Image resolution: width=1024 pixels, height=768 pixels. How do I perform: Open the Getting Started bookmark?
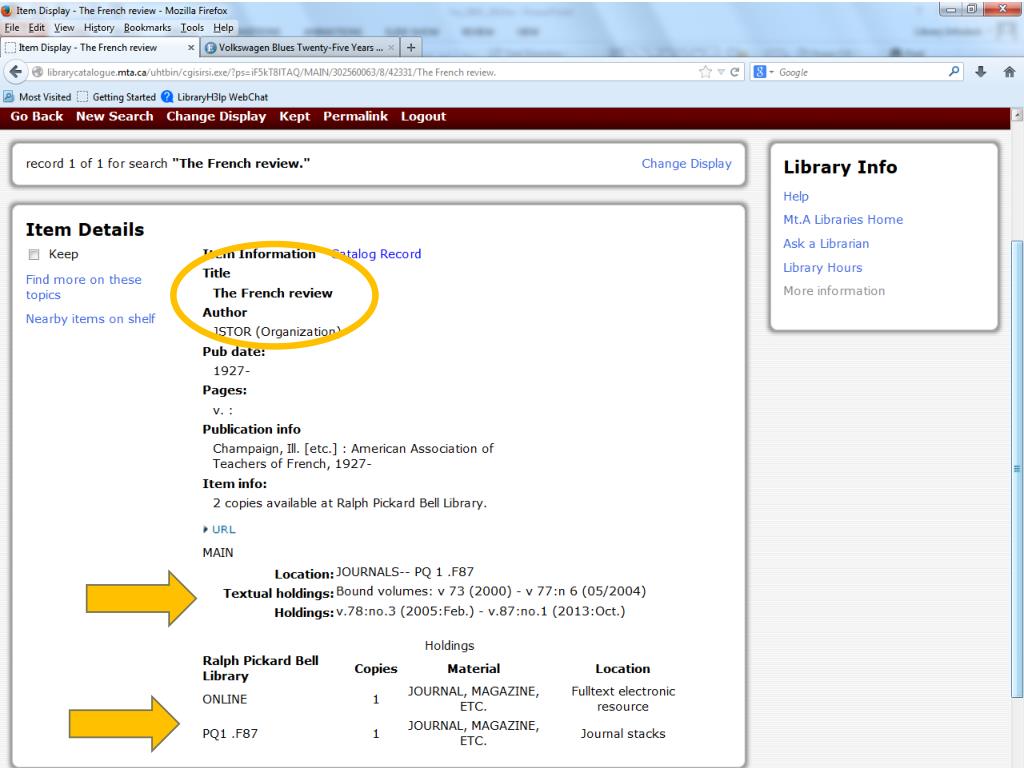pos(117,97)
